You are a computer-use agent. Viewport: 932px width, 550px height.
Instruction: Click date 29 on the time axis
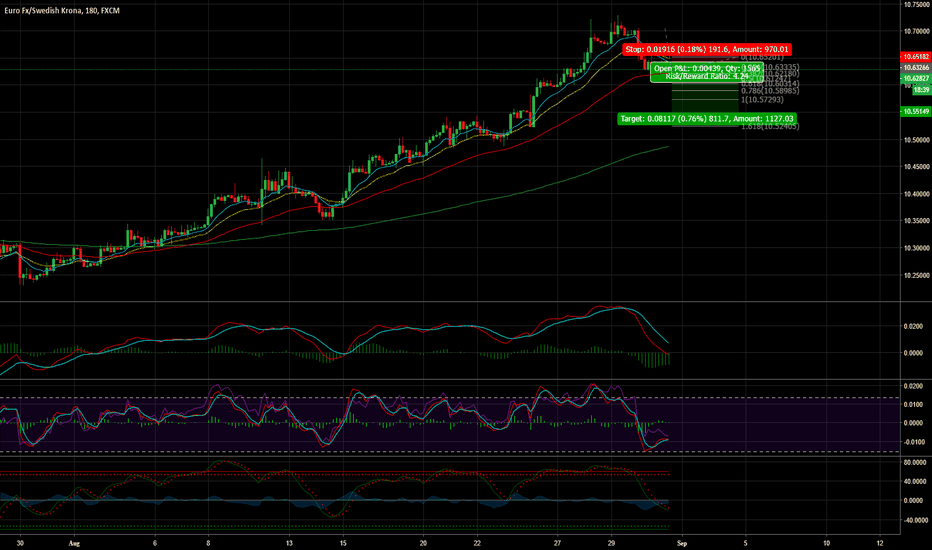(x=611, y=543)
